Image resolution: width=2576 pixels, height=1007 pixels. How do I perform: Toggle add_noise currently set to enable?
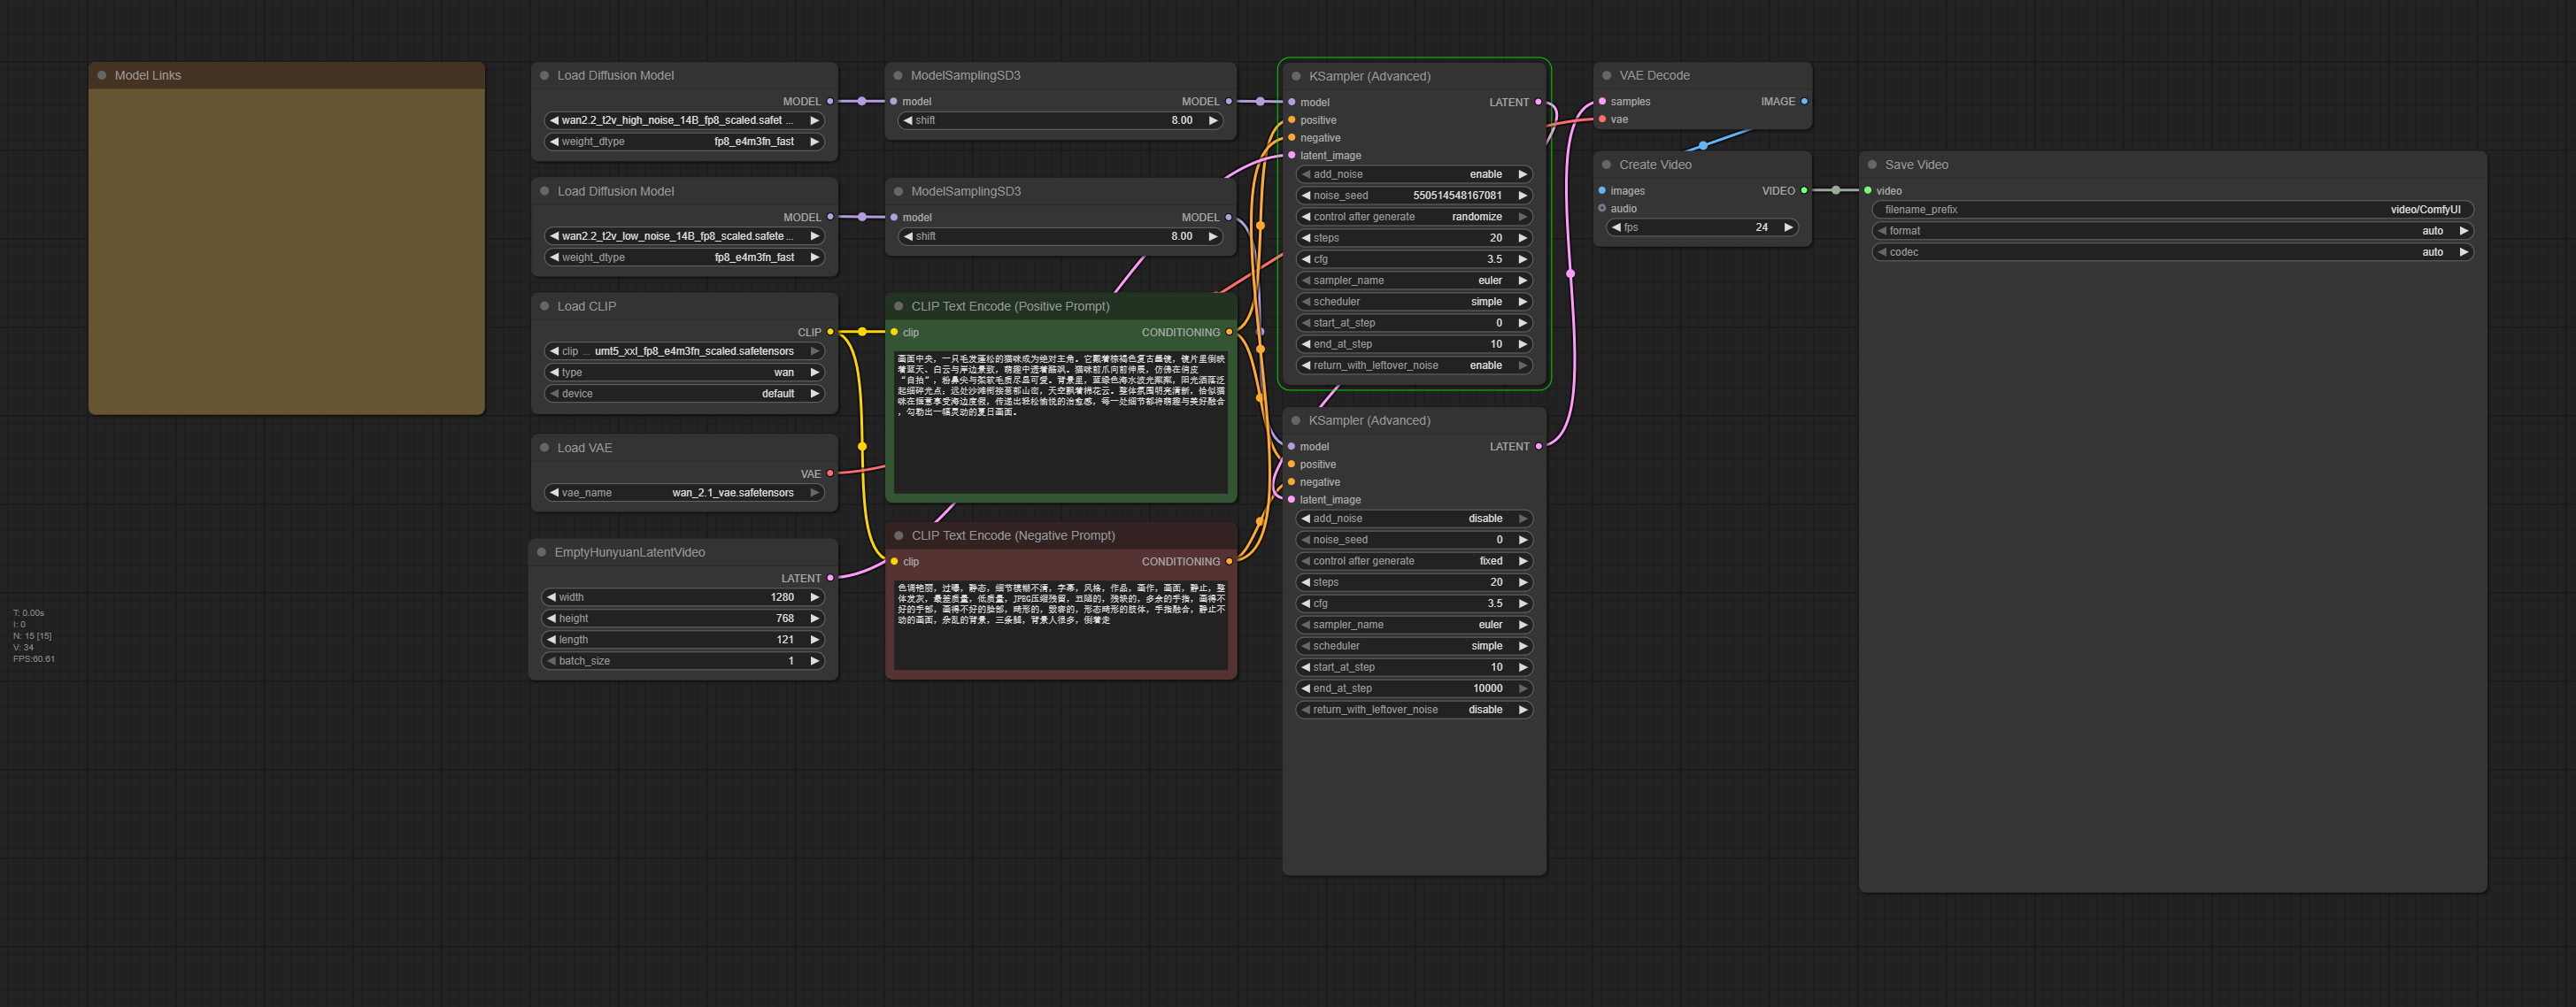[1415, 174]
